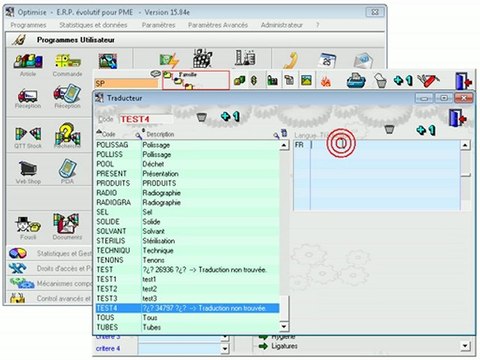Open the Paramètres menu
The height and width of the screenshot is (360, 480).
click(x=158, y=25)
